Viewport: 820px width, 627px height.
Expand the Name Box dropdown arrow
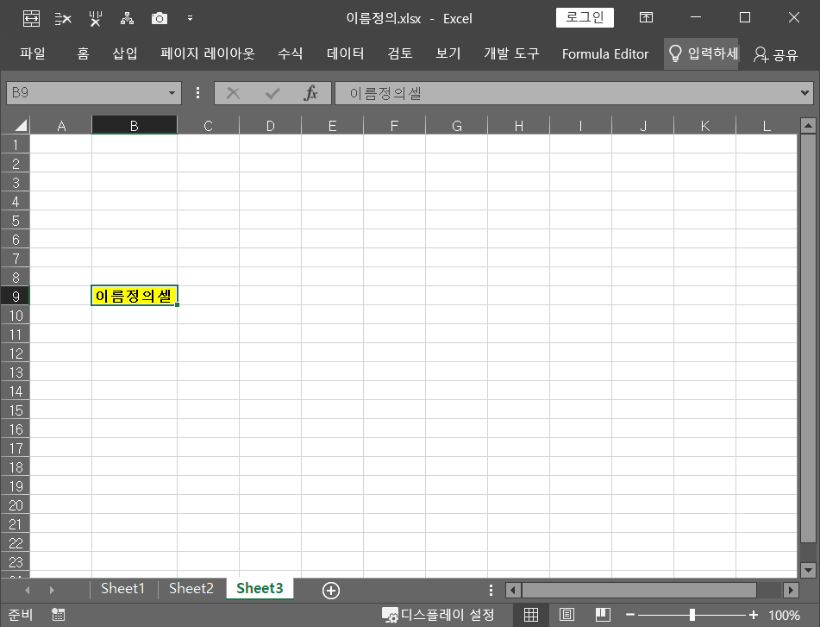coord(172,93)
